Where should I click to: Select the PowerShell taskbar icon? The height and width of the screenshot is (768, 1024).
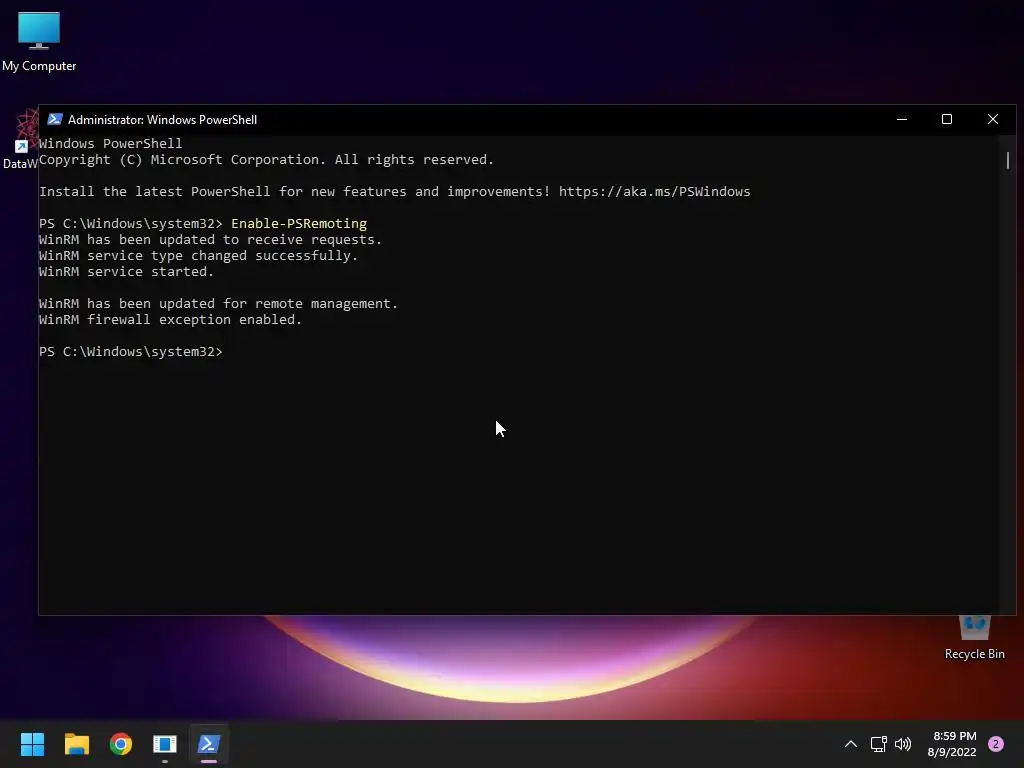tap(209, 744)
